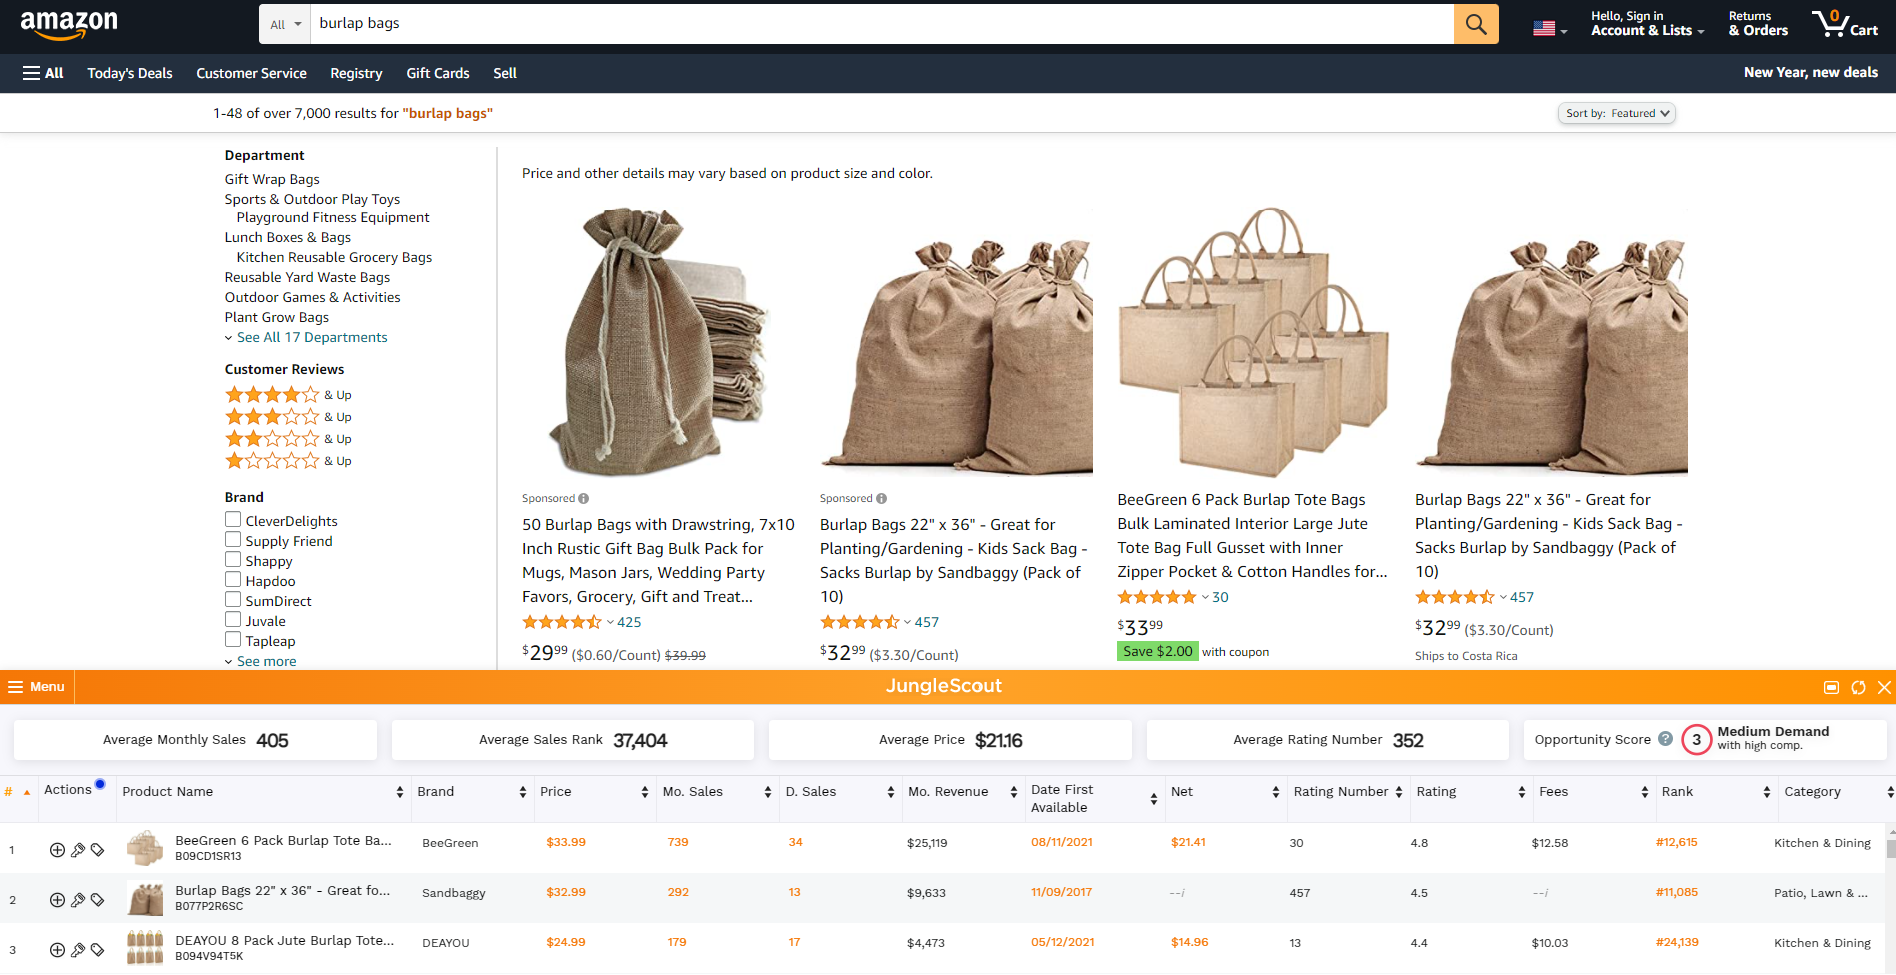Open the BeeGreen 6 Pack Burlap Tote title

pyautogui.click(x=1252, y=536)
